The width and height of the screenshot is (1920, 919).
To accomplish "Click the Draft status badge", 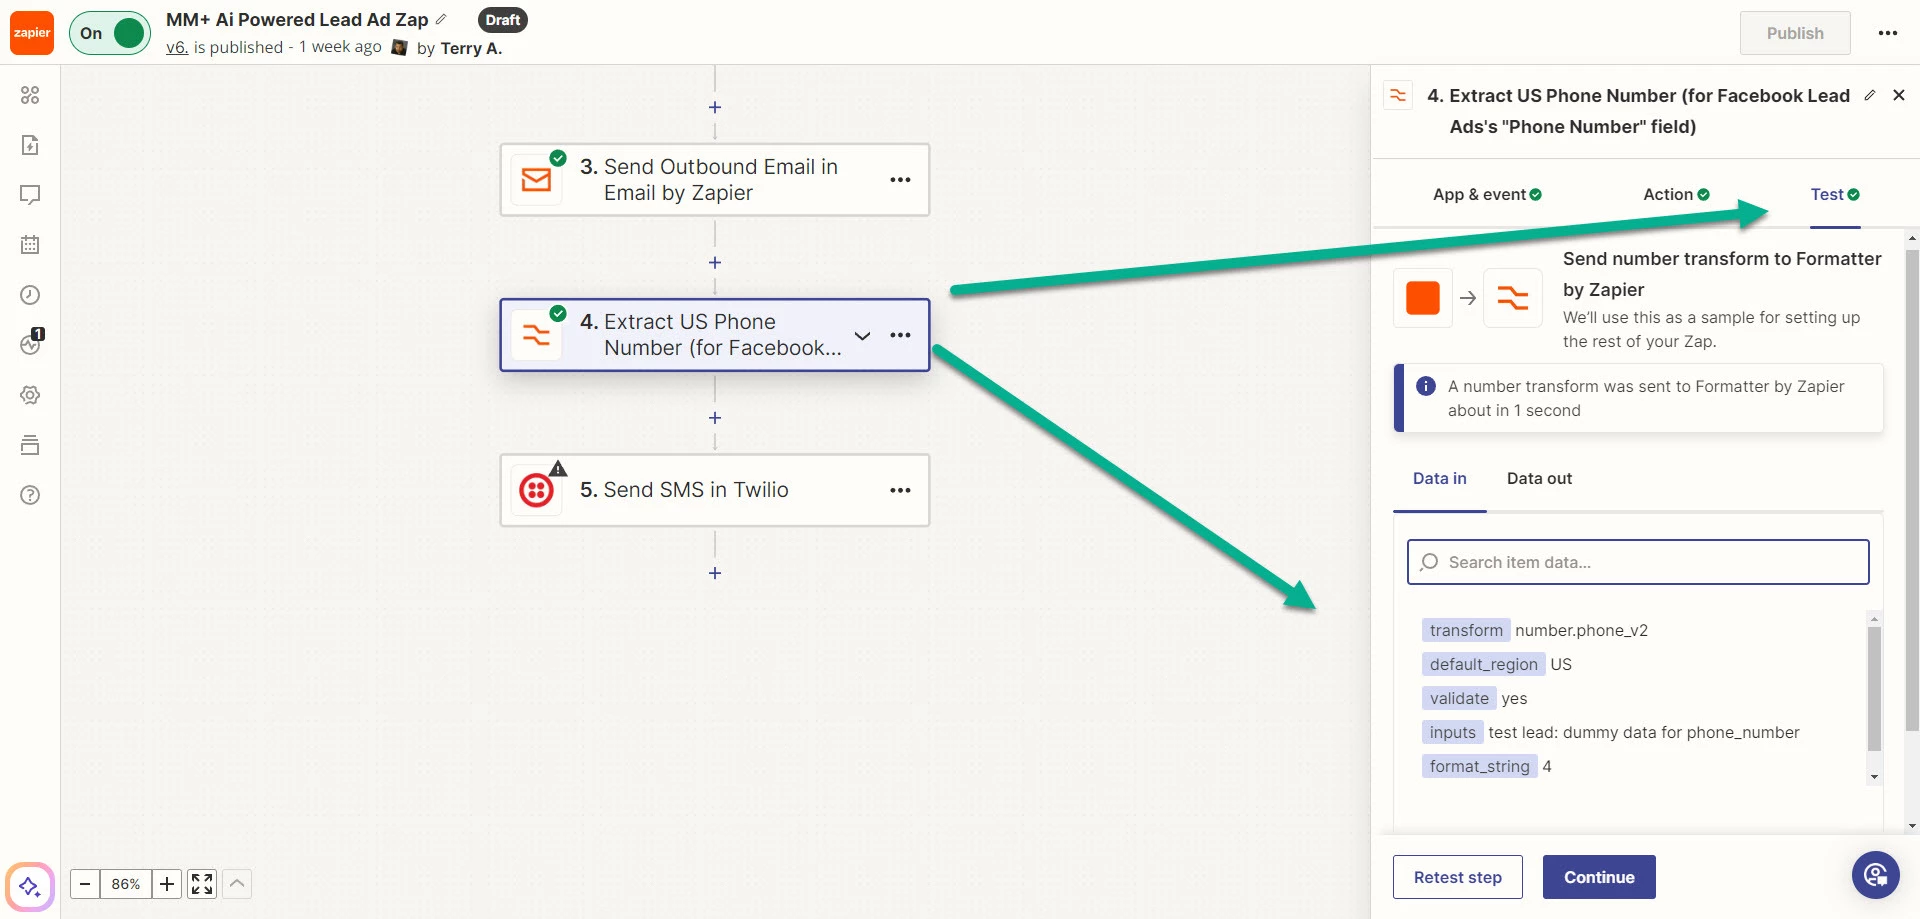I will tap(503, 19).
